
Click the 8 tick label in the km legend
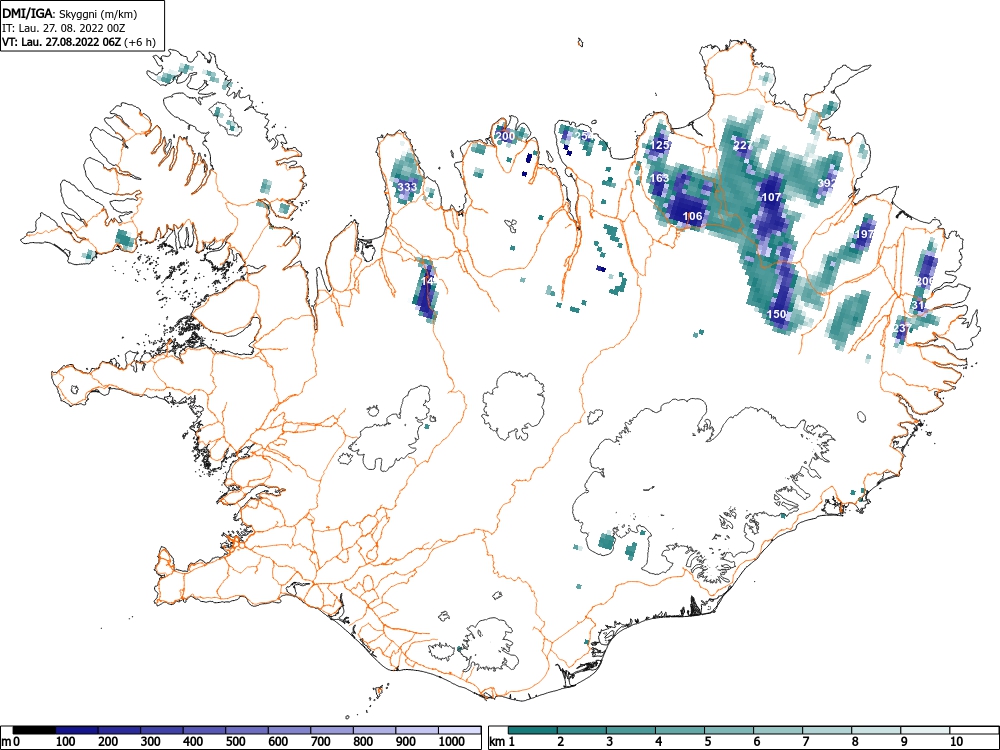tap(855, 741)
